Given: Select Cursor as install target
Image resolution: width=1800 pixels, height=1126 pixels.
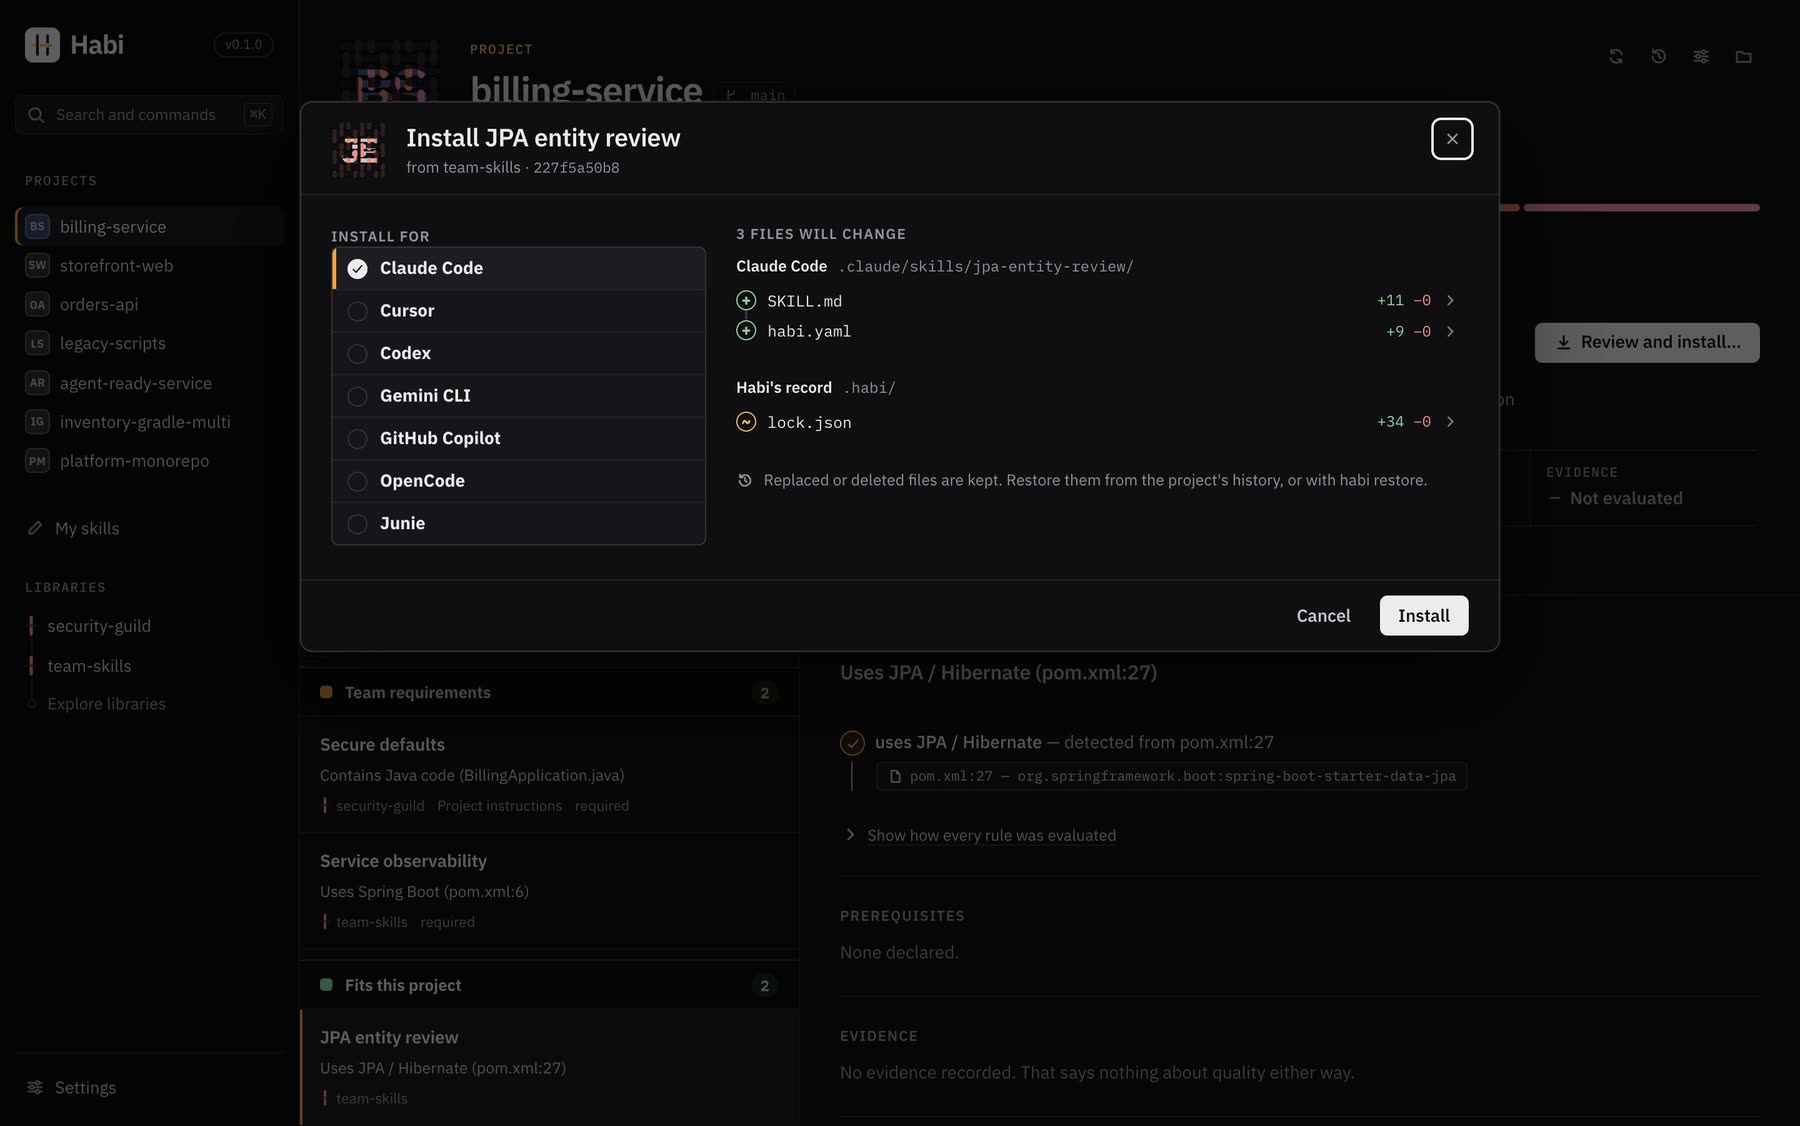Looking at the screenshot, I should tap(518, 311).
